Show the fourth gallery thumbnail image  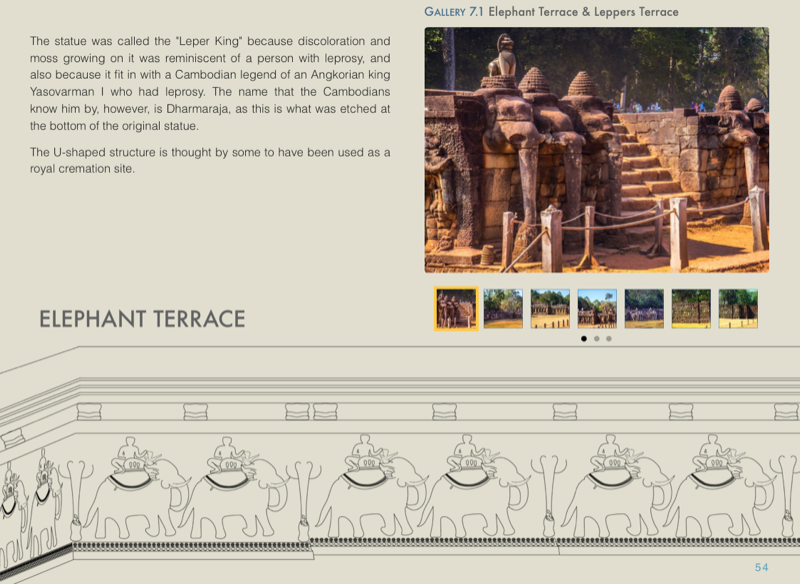[597, 309]
